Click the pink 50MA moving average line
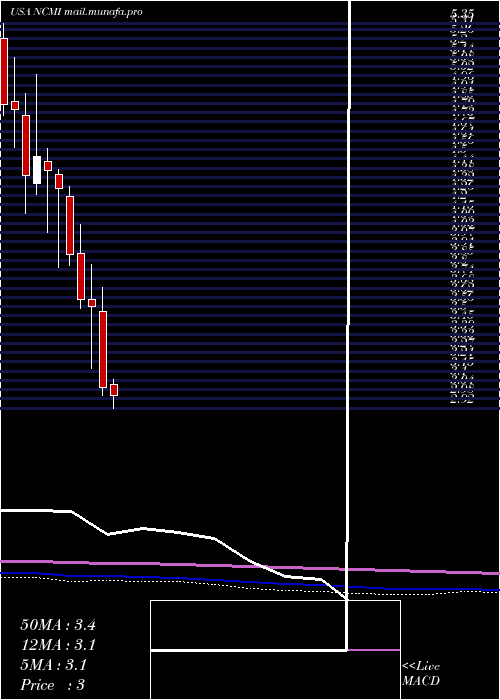Viewport: 500px width, 700px height. (250, 566)
